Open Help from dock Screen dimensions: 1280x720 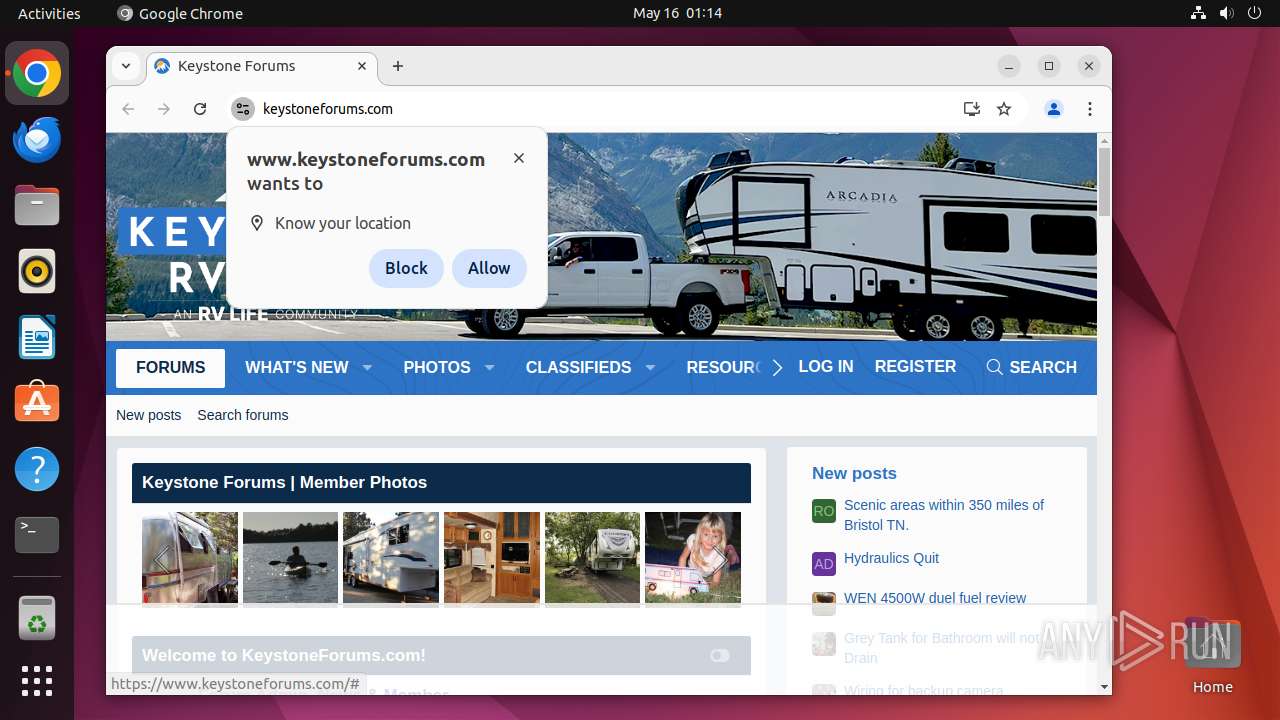(x=37, y=469)
